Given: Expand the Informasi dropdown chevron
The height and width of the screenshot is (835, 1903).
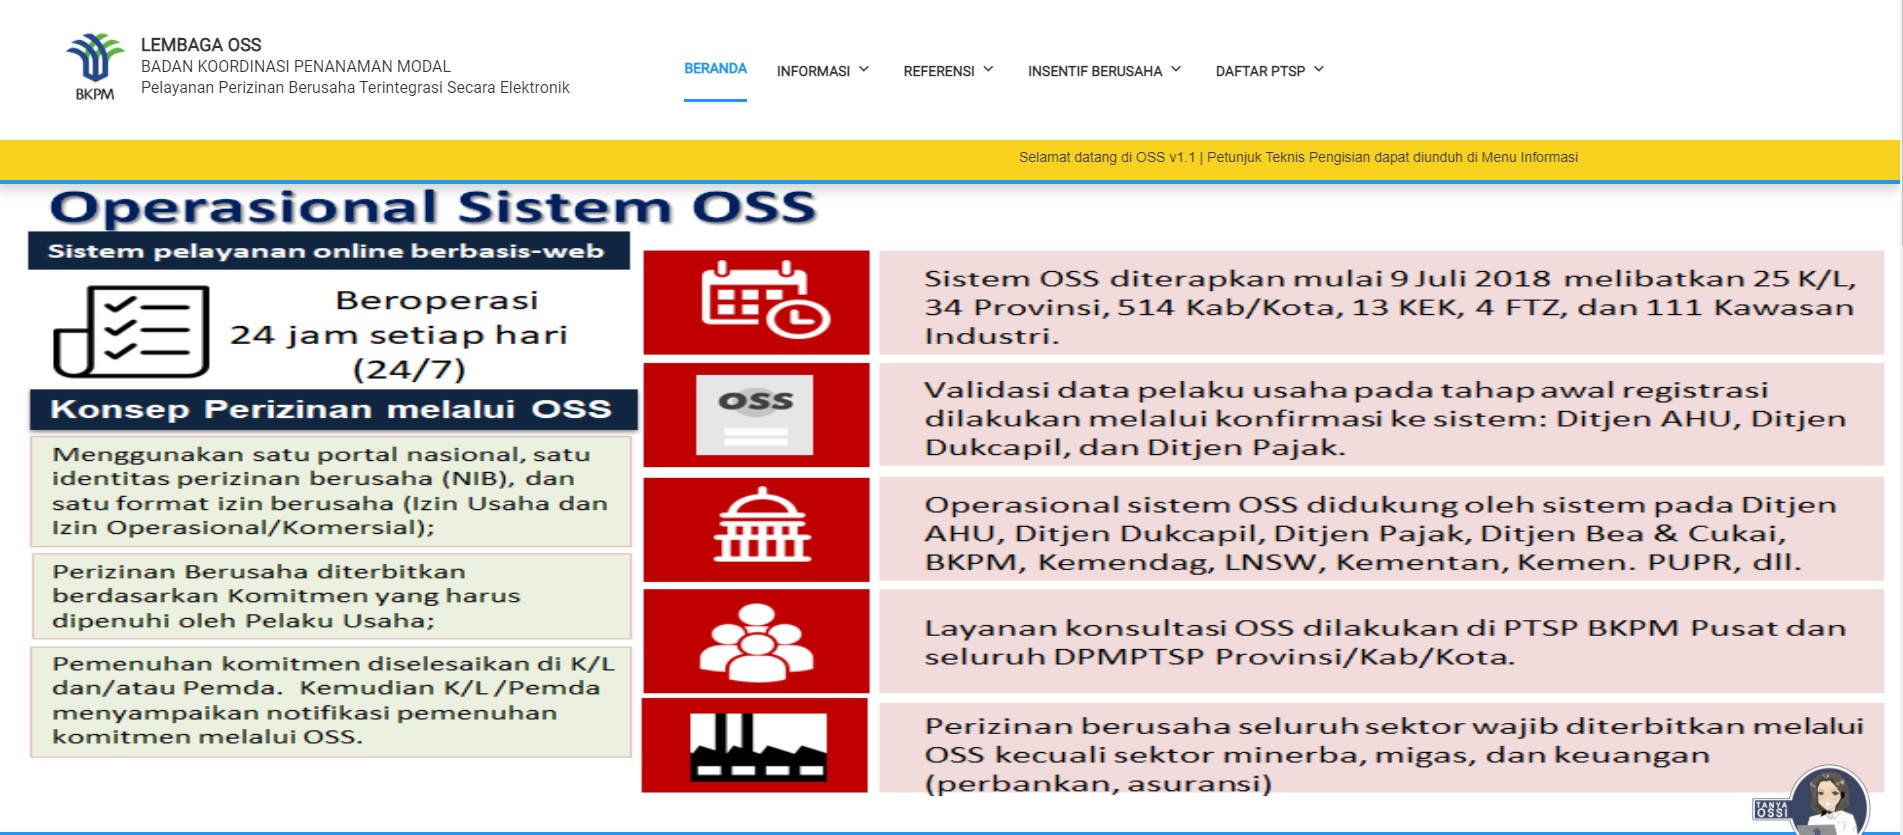Looking at the screenshot, I should (x=864, y=70).
